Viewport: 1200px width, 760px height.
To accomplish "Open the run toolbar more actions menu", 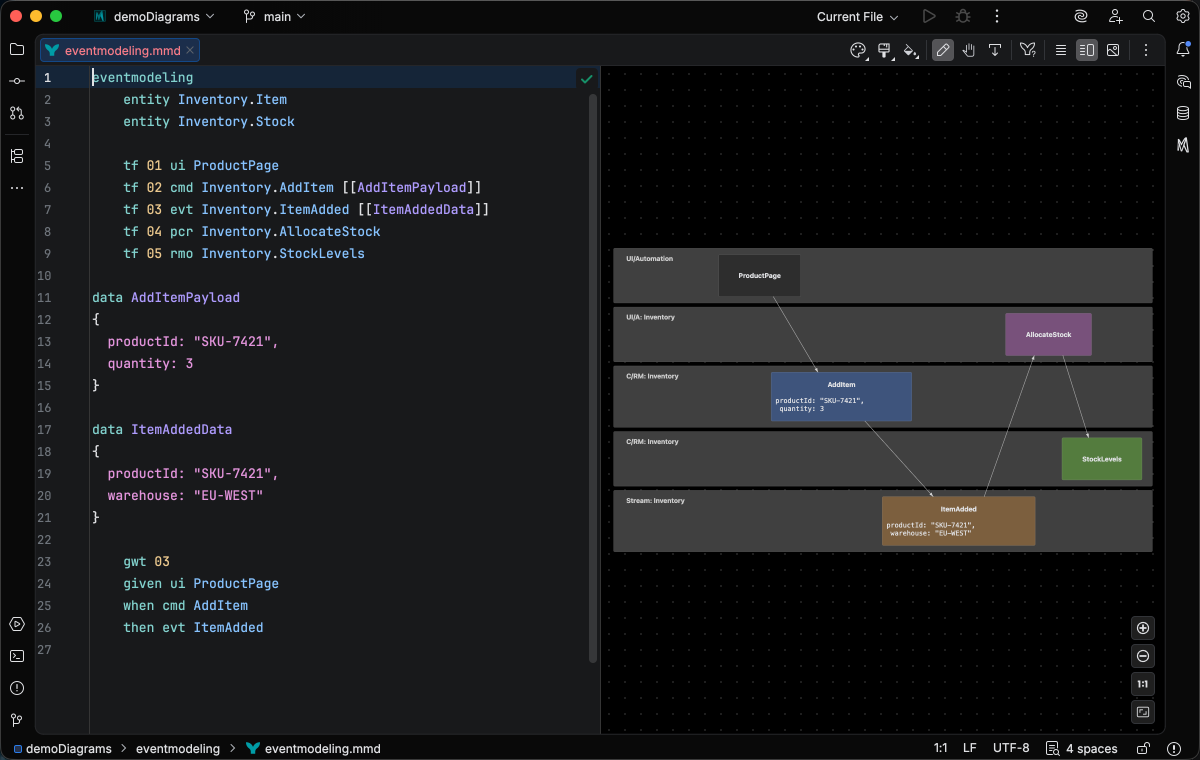I will click(996, 16).
